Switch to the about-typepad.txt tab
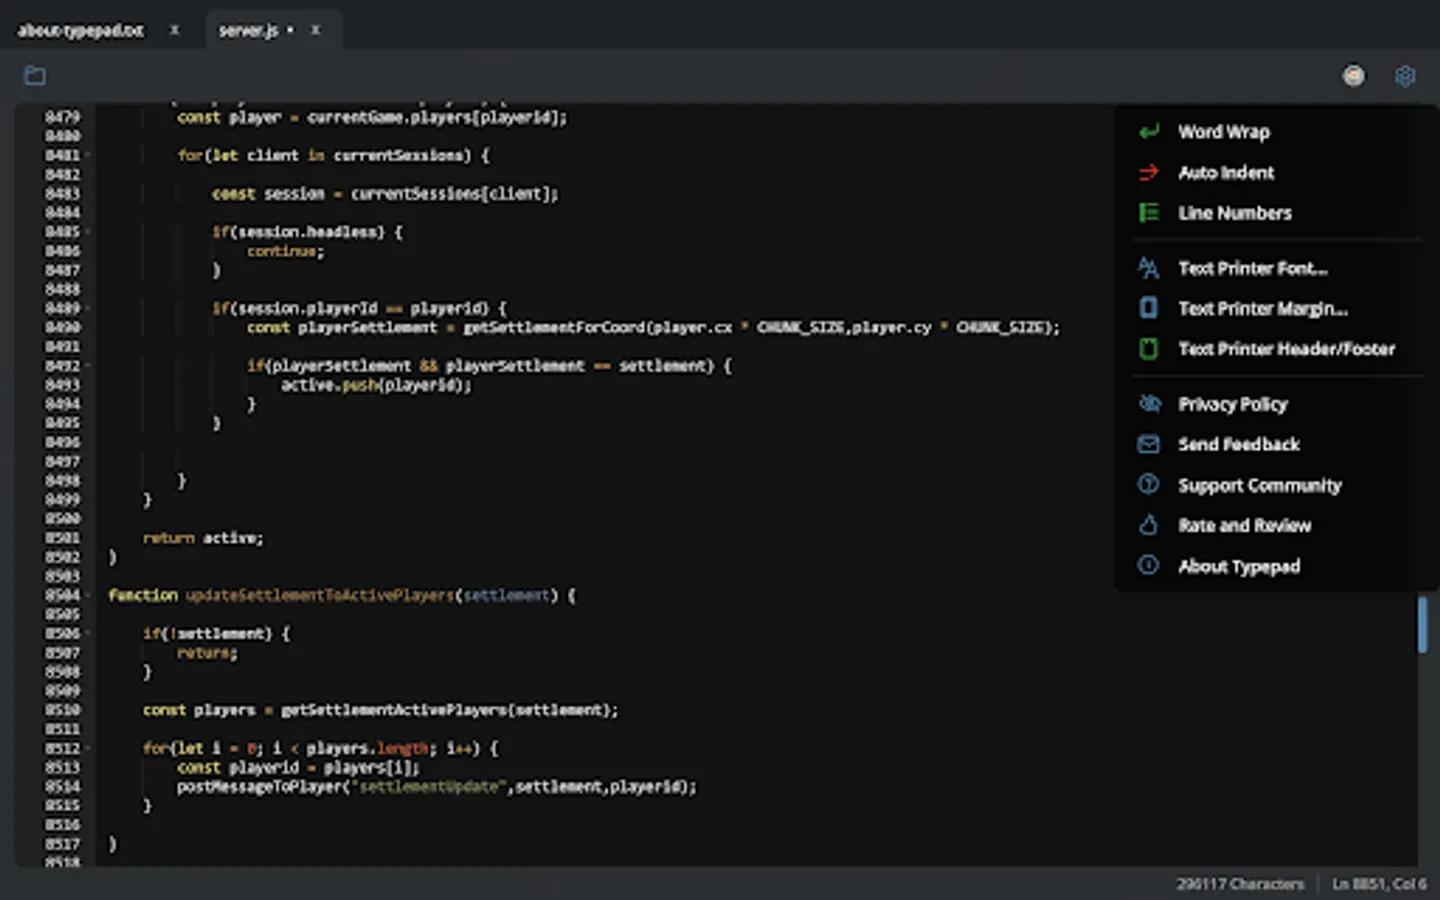 [x=80, y=30]
